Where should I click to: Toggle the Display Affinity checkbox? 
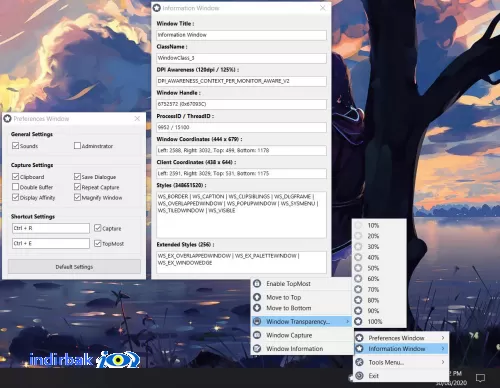(15, 197)
